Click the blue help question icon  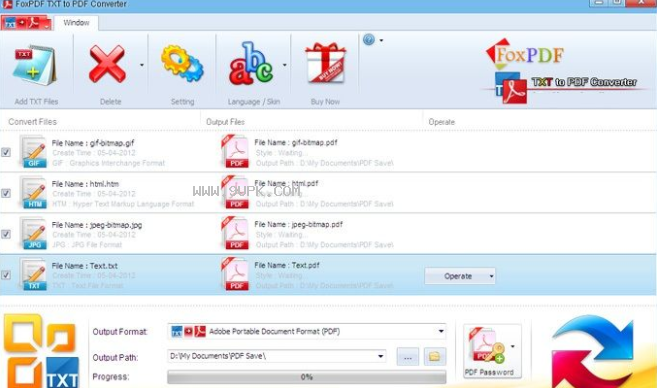(x=369, y=40)
